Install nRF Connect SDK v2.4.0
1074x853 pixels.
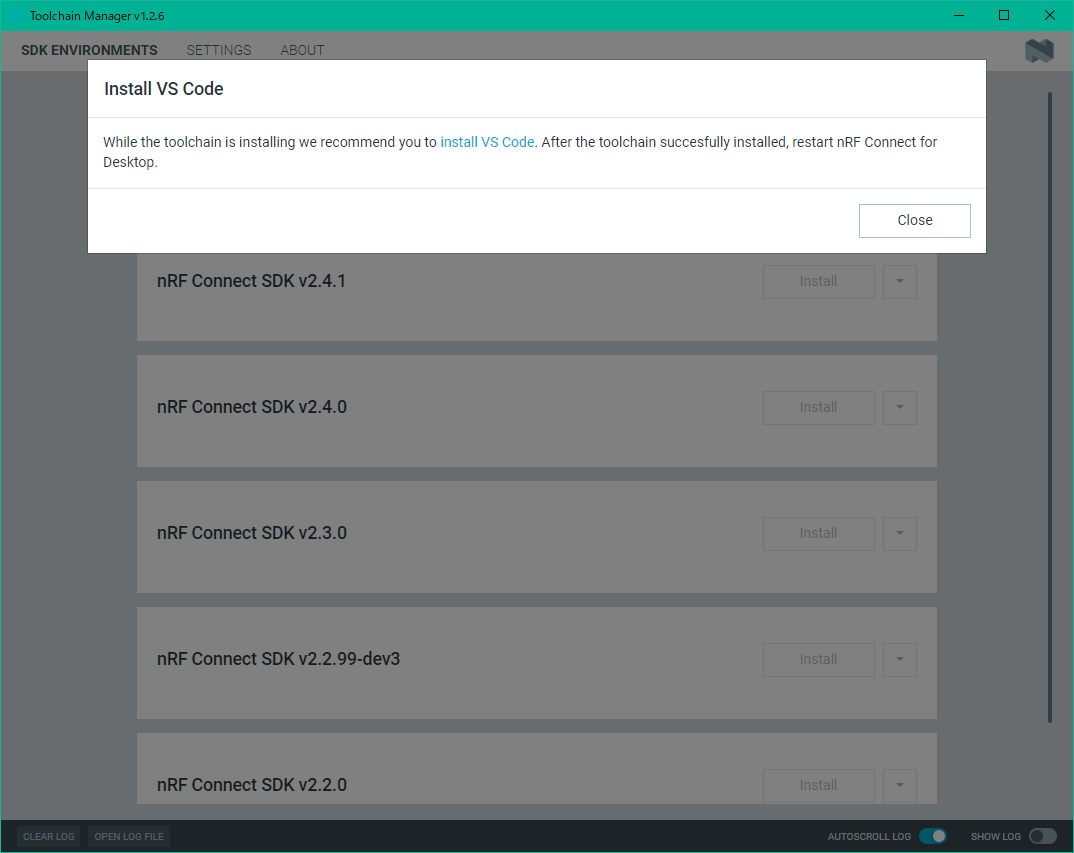click(x=819, y=408)
